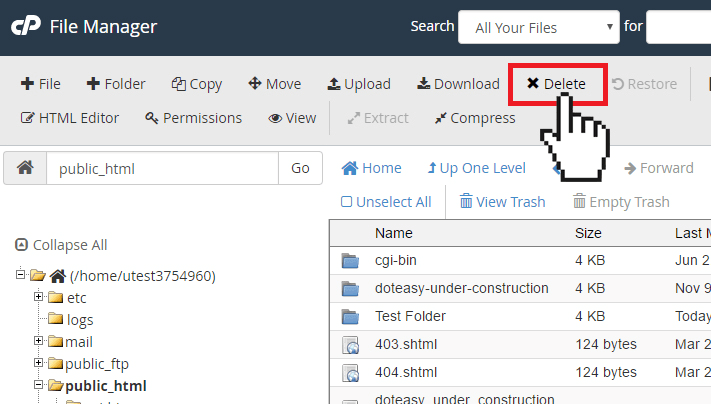Open the Upload tool

pyautogui.click(x=359, y=84)
